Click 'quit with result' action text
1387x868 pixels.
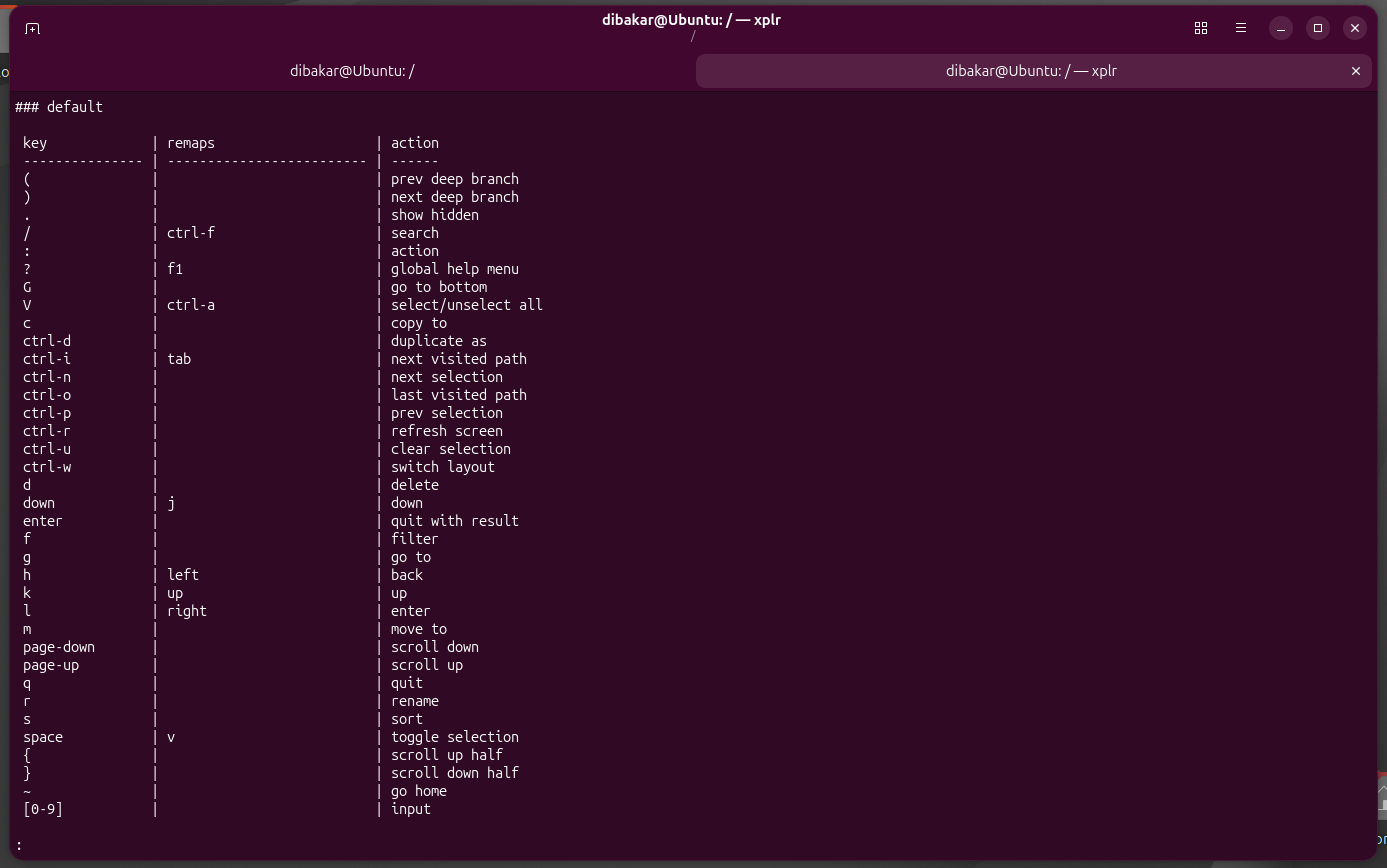coord(455,521)
